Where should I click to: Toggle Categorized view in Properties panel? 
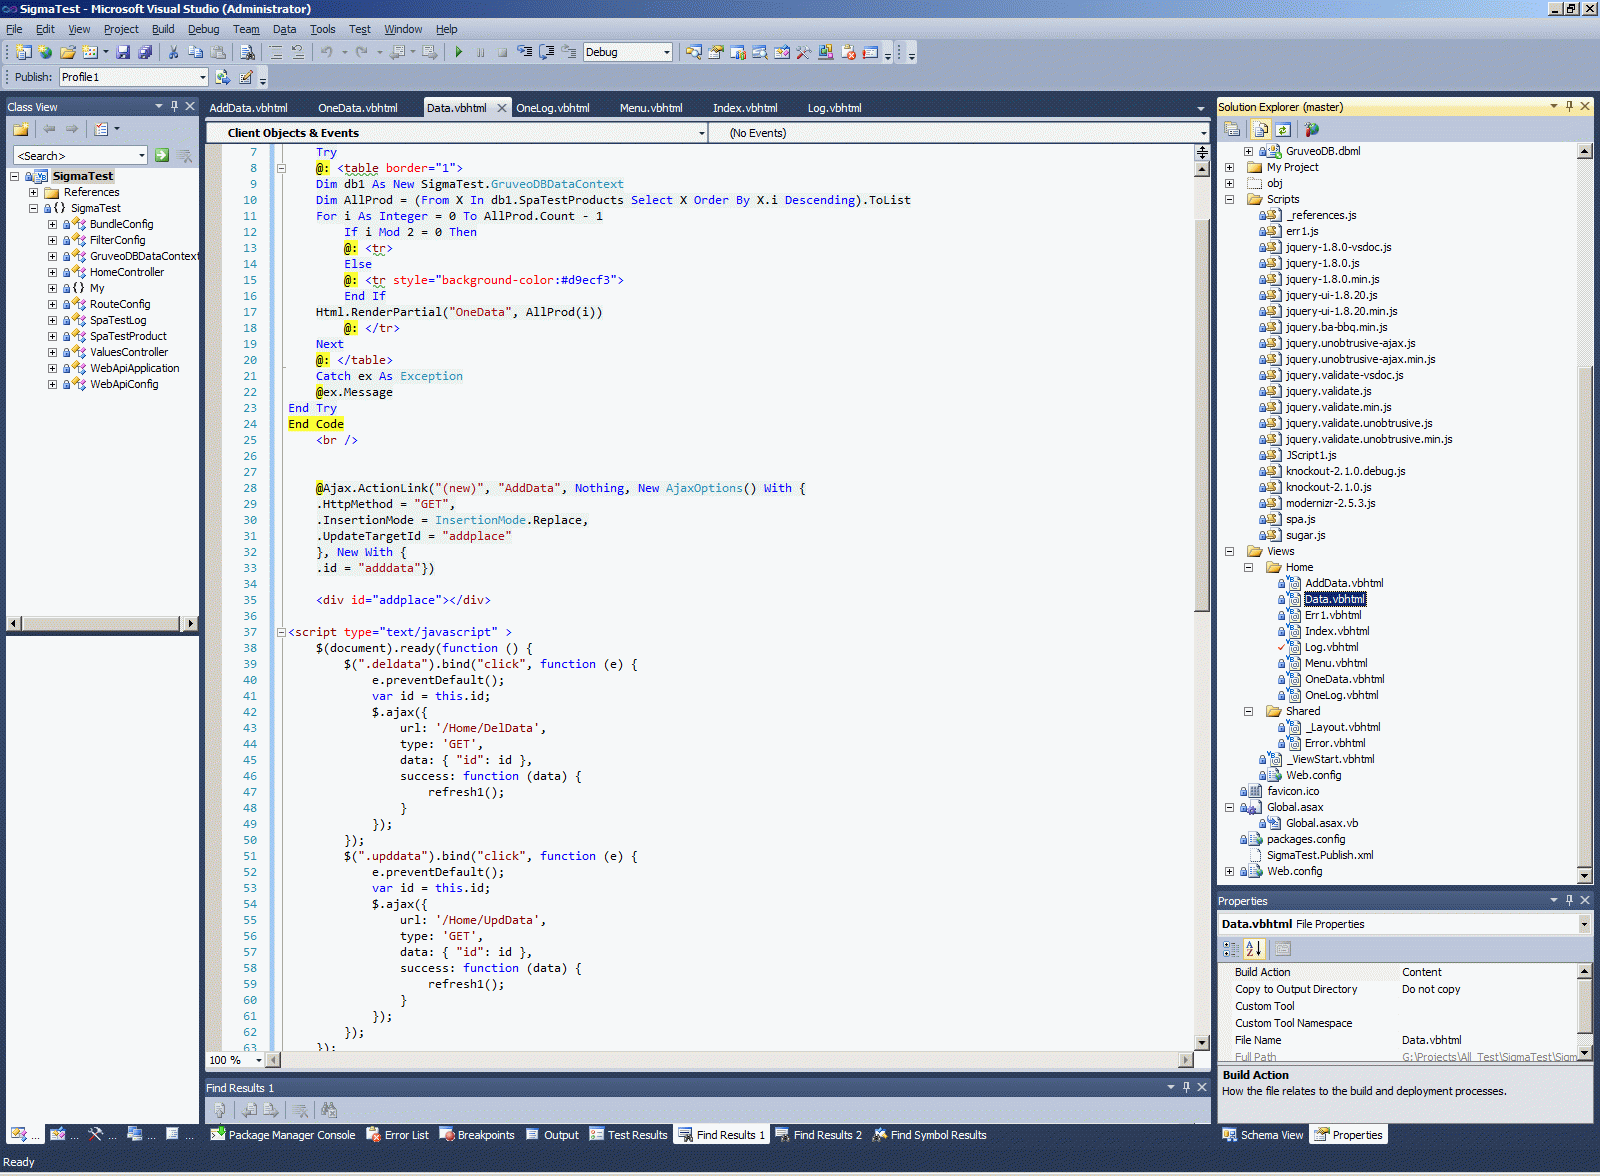tap(1231, 949)
